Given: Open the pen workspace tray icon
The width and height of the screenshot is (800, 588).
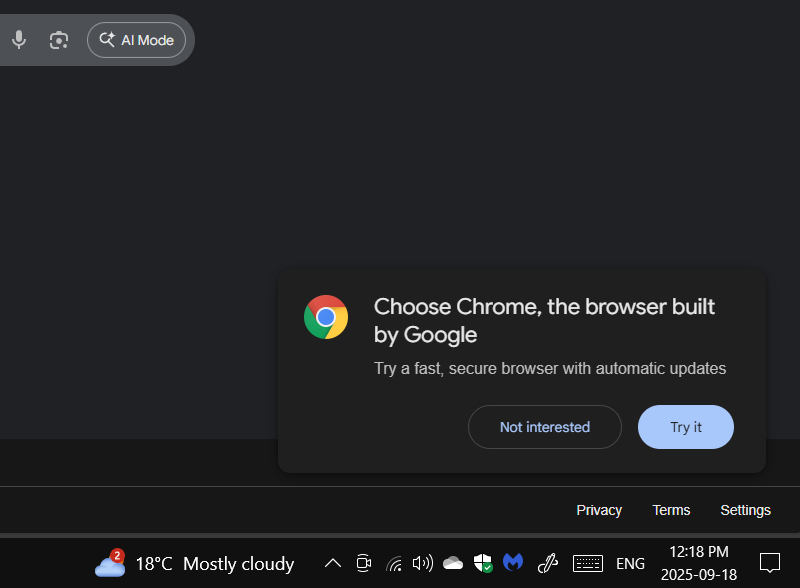Looking at the screenshot, I should click(x=547, y=564).
